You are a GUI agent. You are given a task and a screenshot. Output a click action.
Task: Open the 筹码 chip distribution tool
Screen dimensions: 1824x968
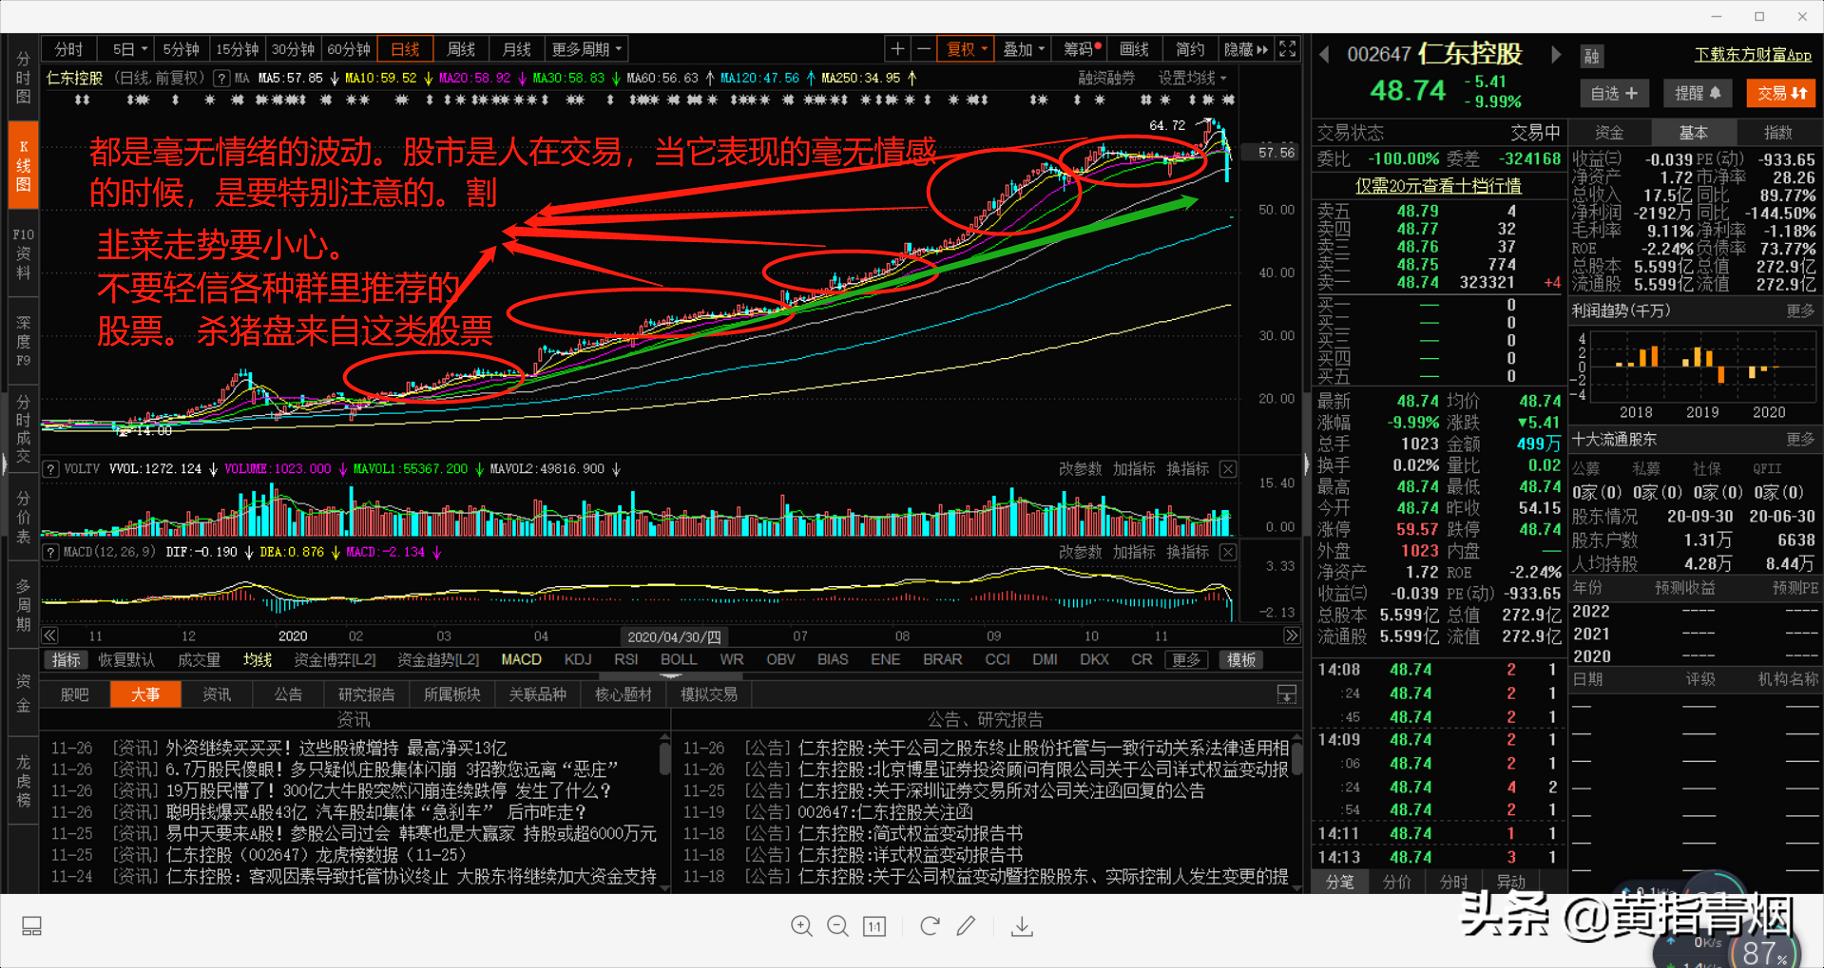tap(1078, 48)
